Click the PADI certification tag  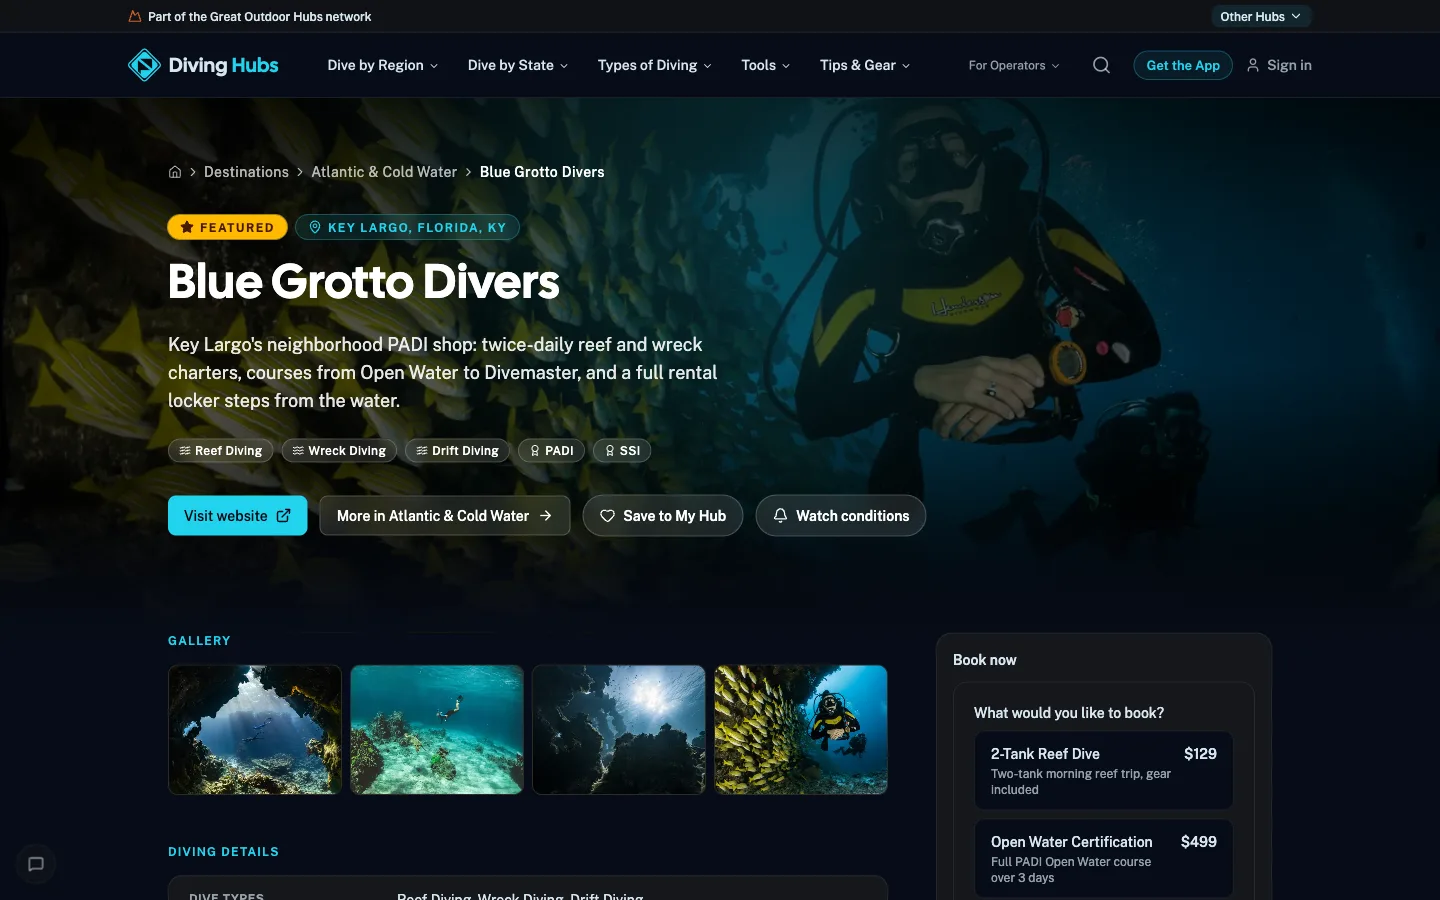552,451
